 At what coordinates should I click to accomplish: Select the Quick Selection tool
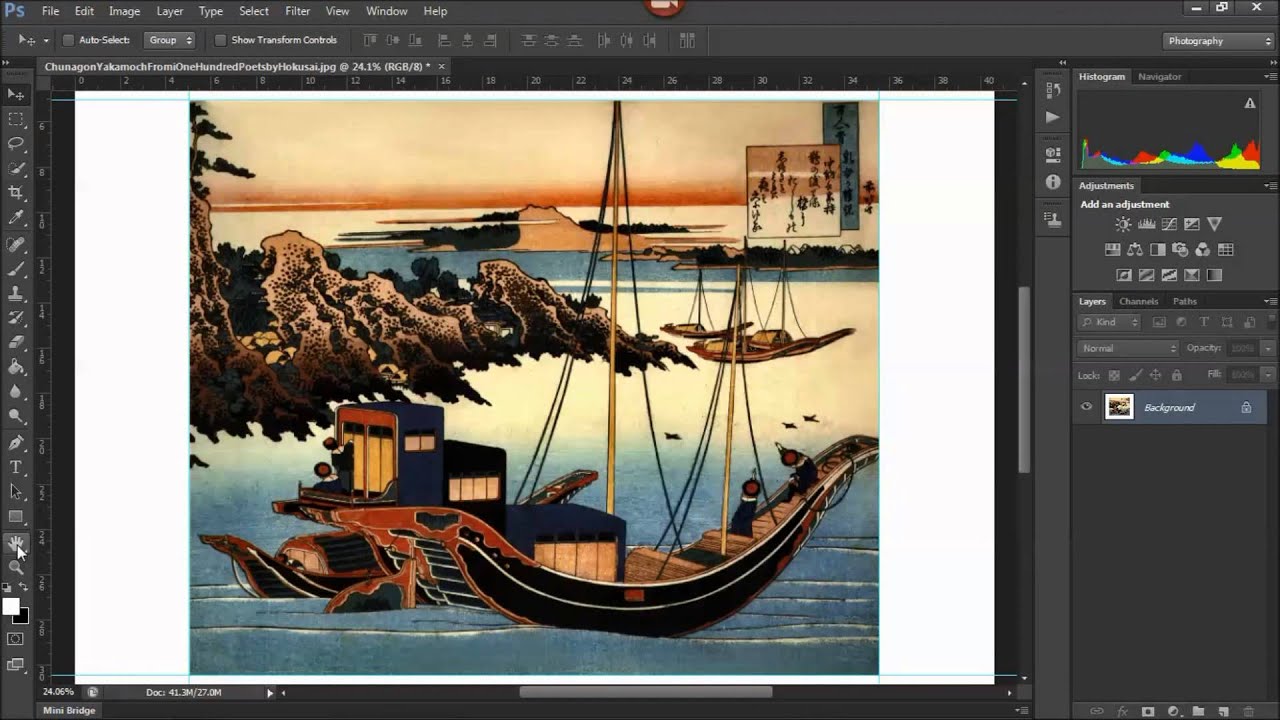coord(16,169)
